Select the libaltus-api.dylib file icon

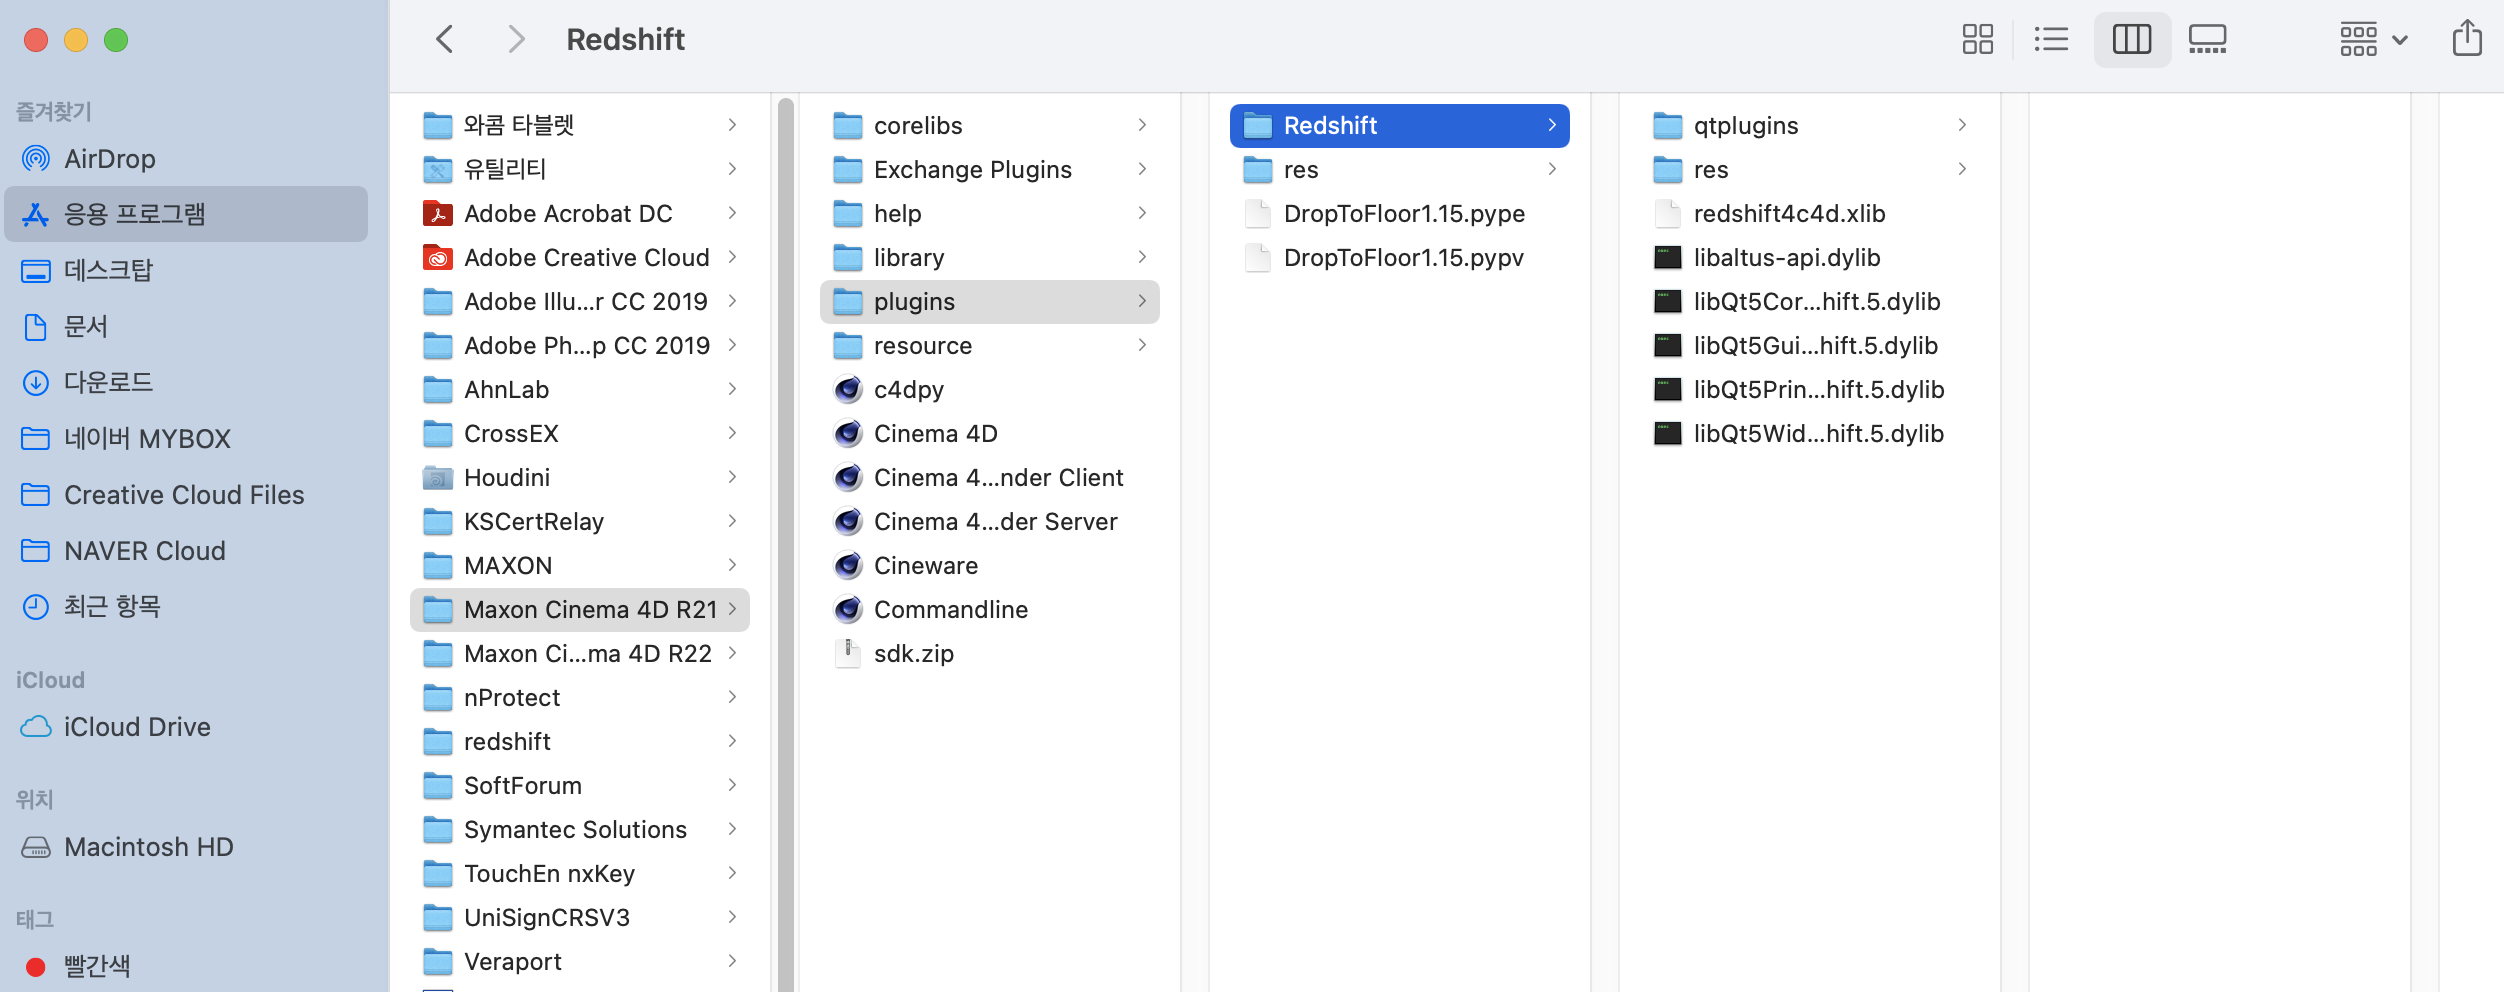pos(1668,257)
